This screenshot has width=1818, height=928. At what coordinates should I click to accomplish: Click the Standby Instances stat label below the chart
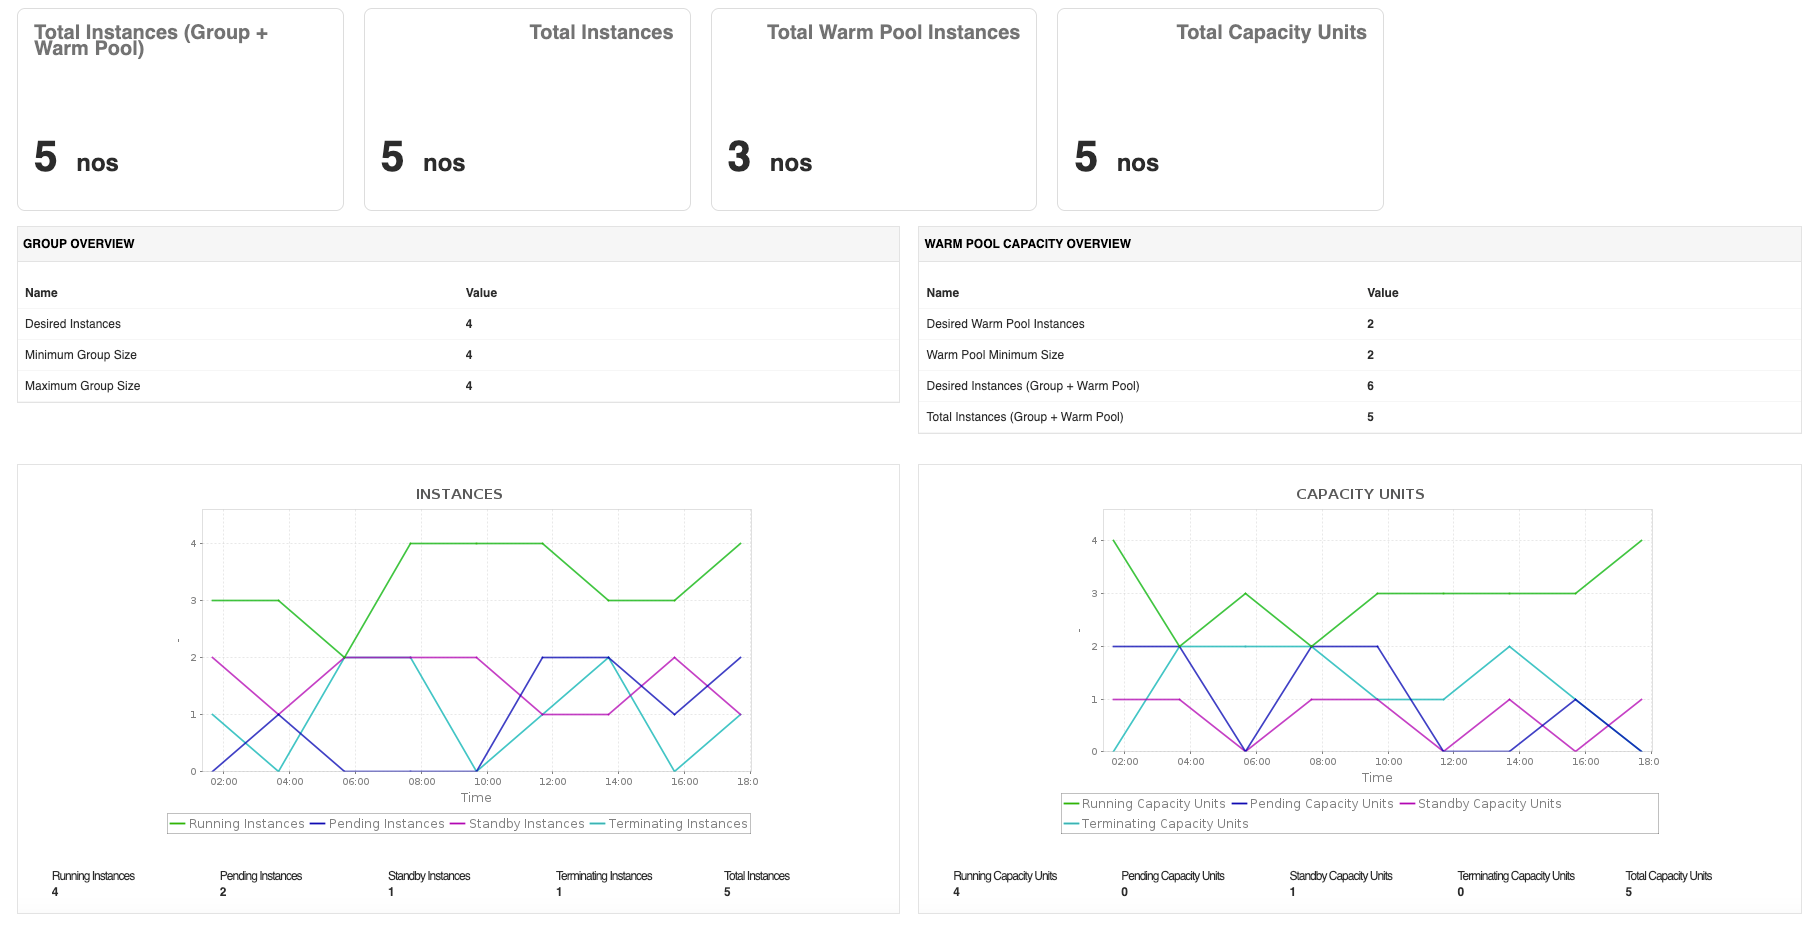(x=429, y=876)
